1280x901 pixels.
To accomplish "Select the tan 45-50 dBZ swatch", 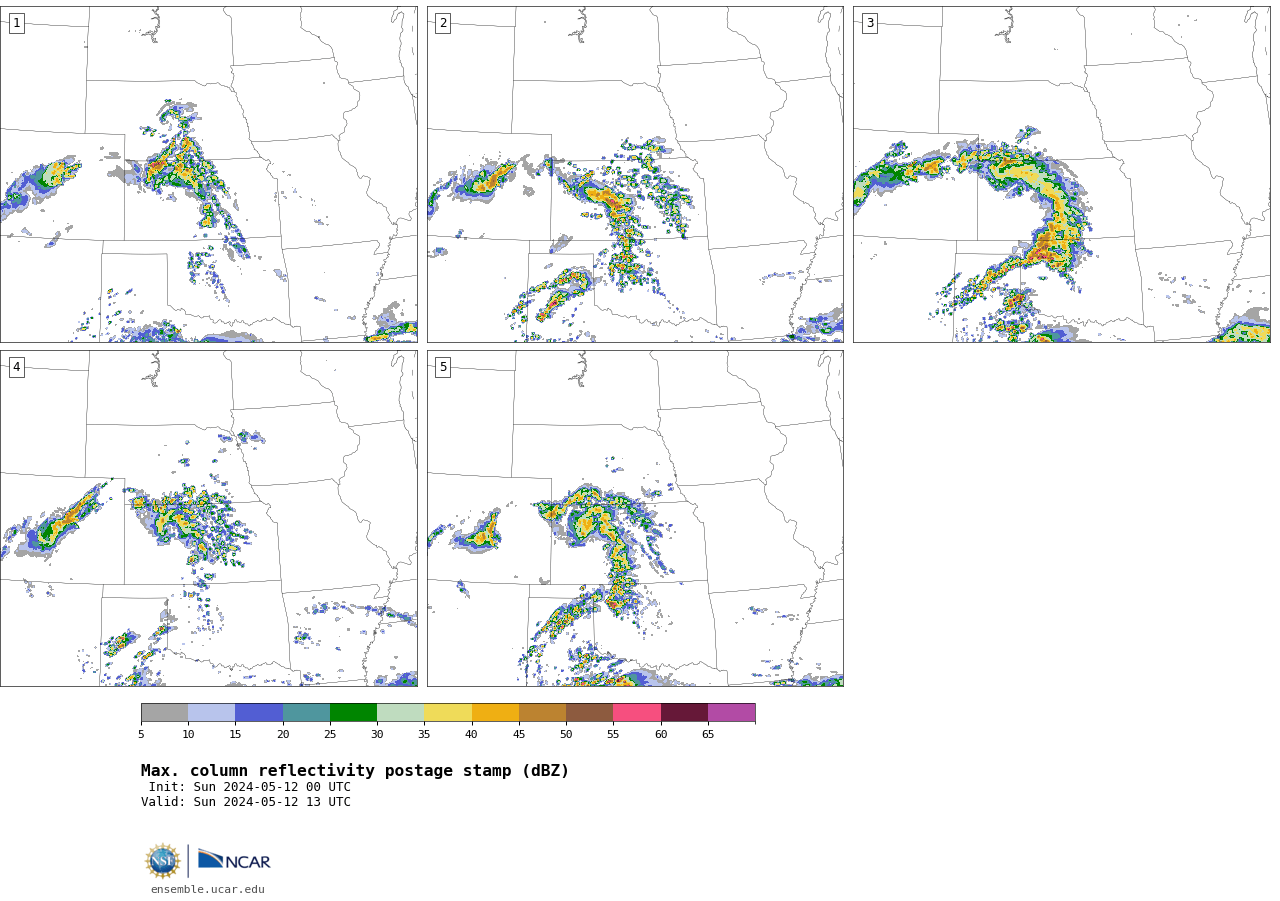I will pyautogui.click(x=542, y=712).
